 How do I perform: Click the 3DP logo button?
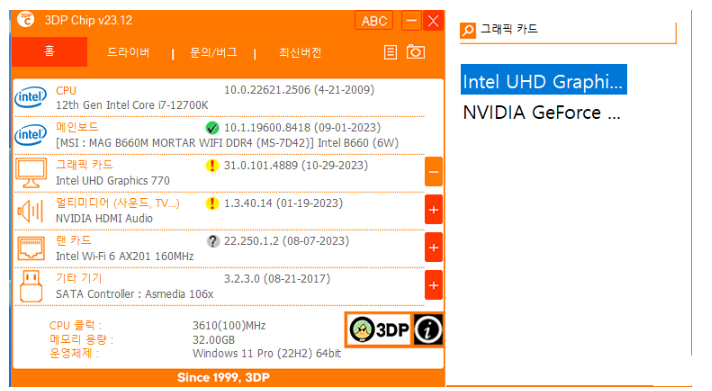pyautogui.click(x=379, y=329)
